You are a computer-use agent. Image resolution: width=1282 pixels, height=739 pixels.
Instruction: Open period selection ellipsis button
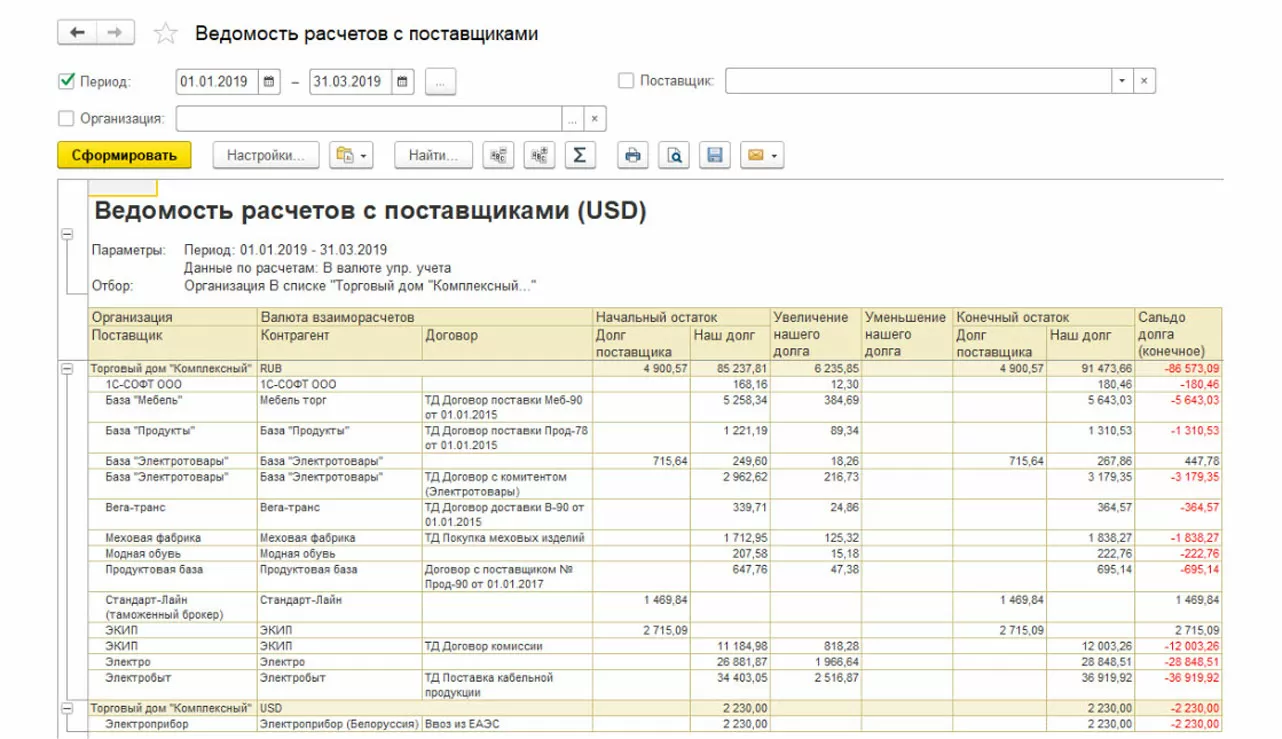point(441,82)
